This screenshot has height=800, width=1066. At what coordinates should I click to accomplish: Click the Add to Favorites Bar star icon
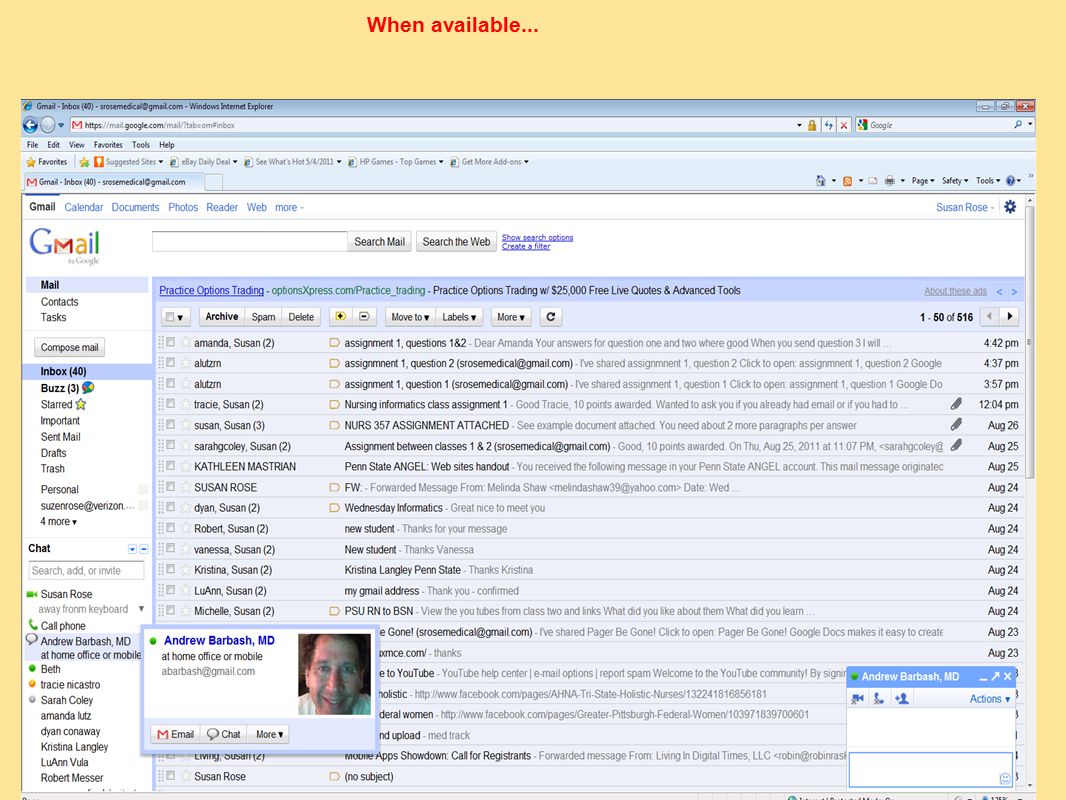(x=84, y=162)
